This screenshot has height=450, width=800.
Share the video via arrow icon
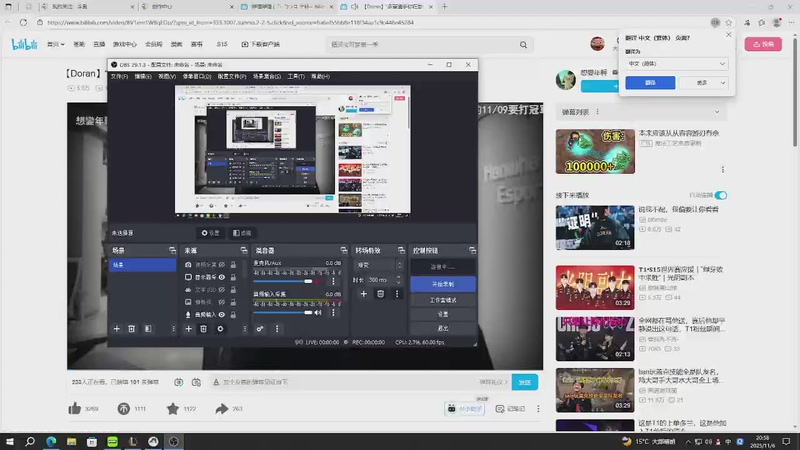(221, 409)
